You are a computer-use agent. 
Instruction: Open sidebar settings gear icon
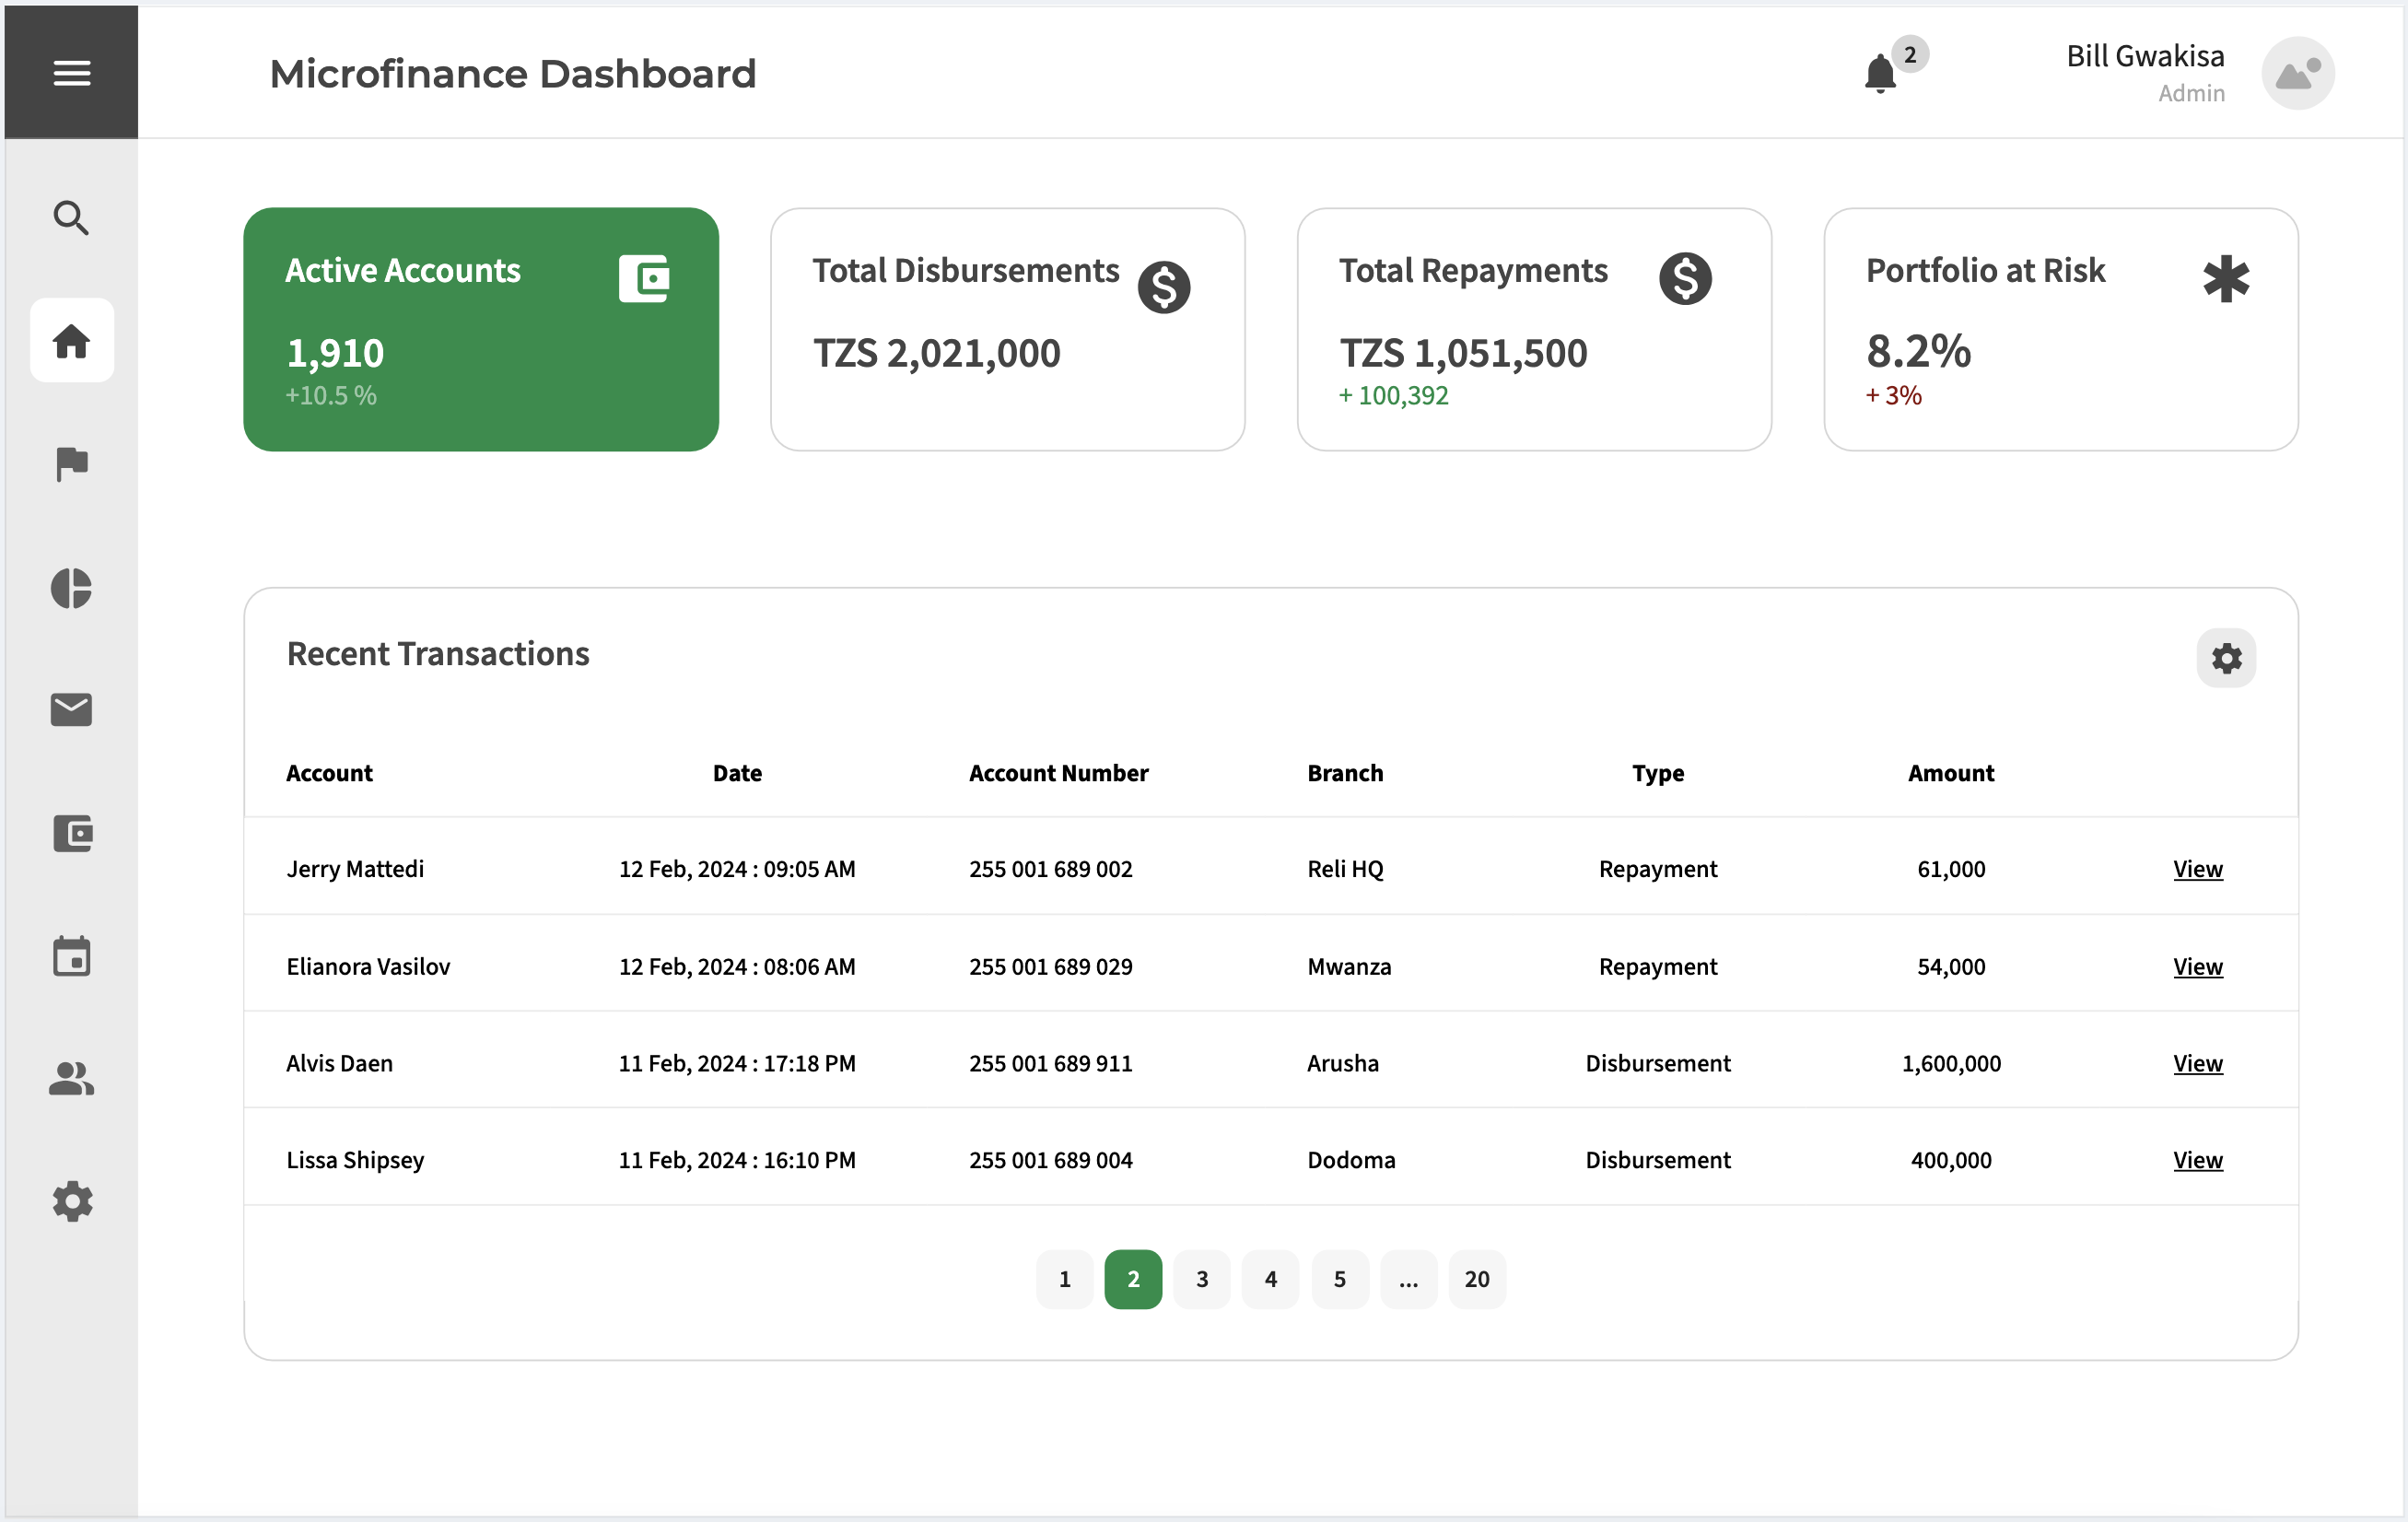pos(71,1201)
